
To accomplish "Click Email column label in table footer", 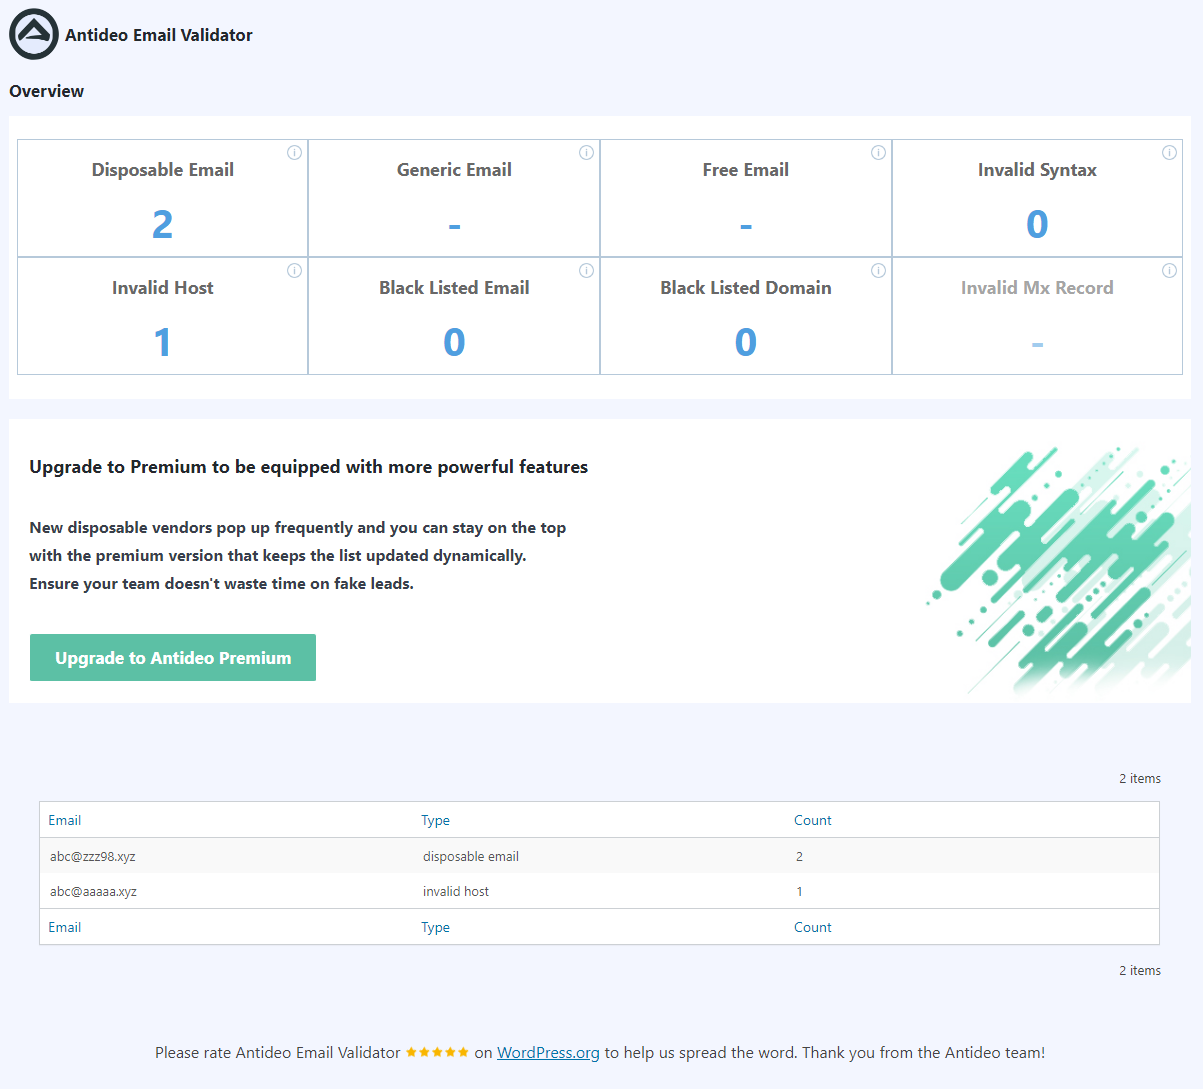I will coord(65,927).
